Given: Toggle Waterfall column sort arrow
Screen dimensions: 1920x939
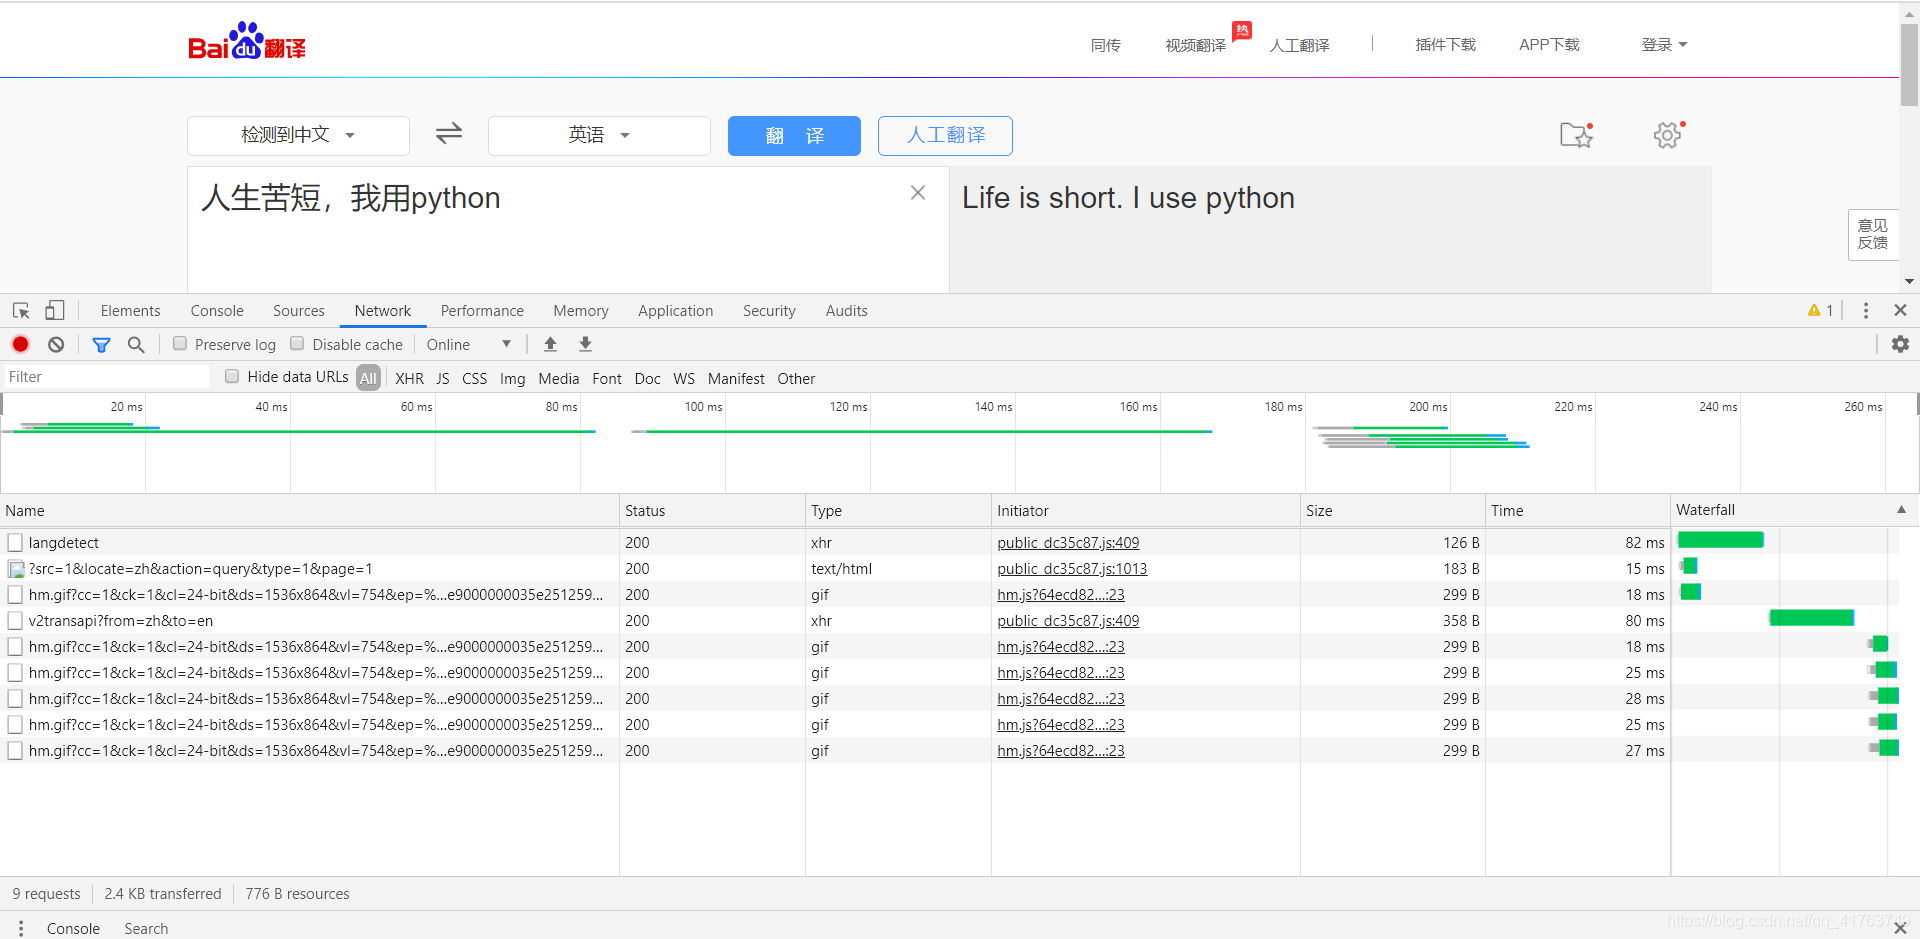Looking at the screenshot, I should pos(1901,510).
